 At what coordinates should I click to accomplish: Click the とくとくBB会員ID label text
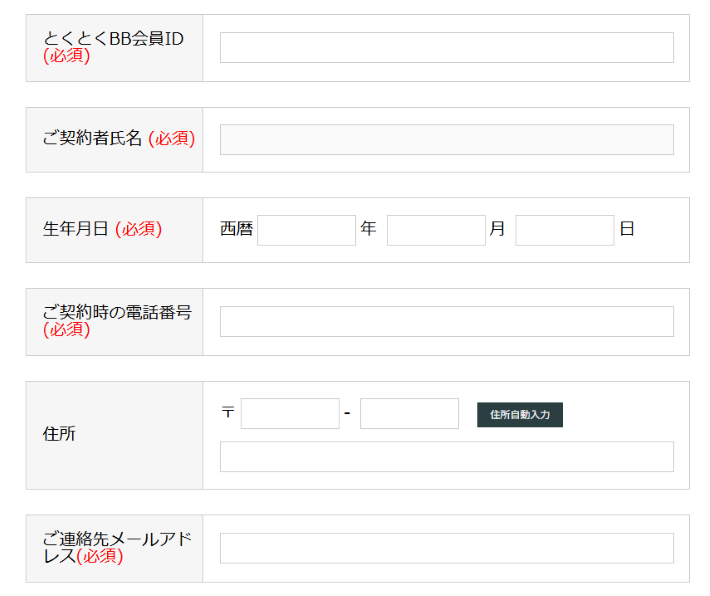pyautogui.click(x=113, y=39)
